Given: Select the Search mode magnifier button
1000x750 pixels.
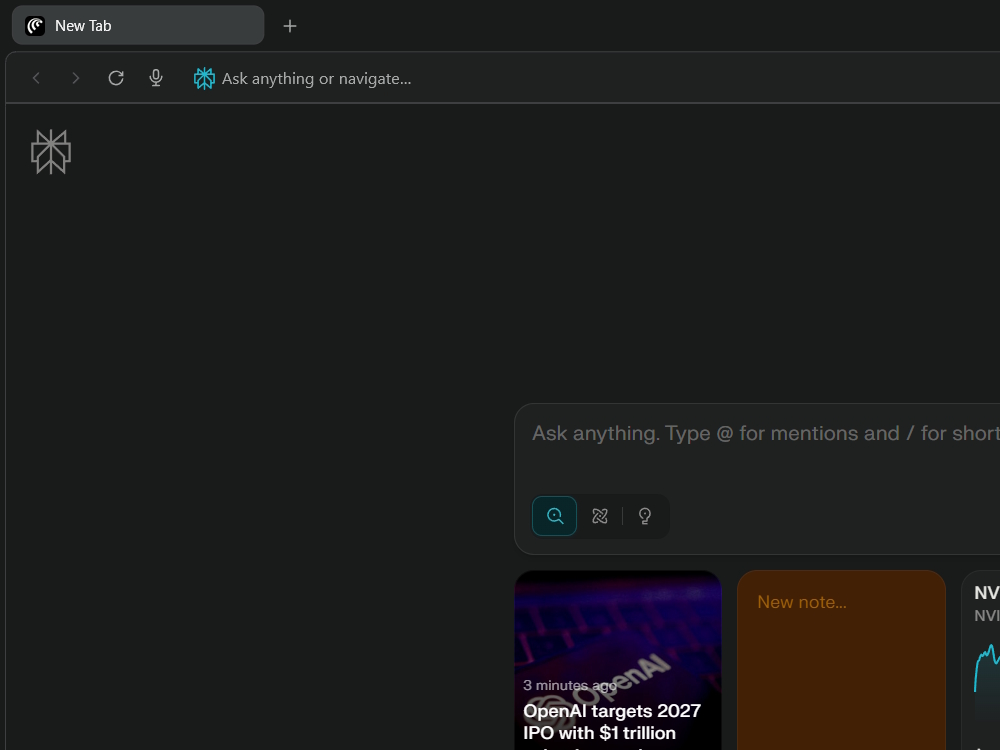Looking at the screenshot, I should coord(554,516).
